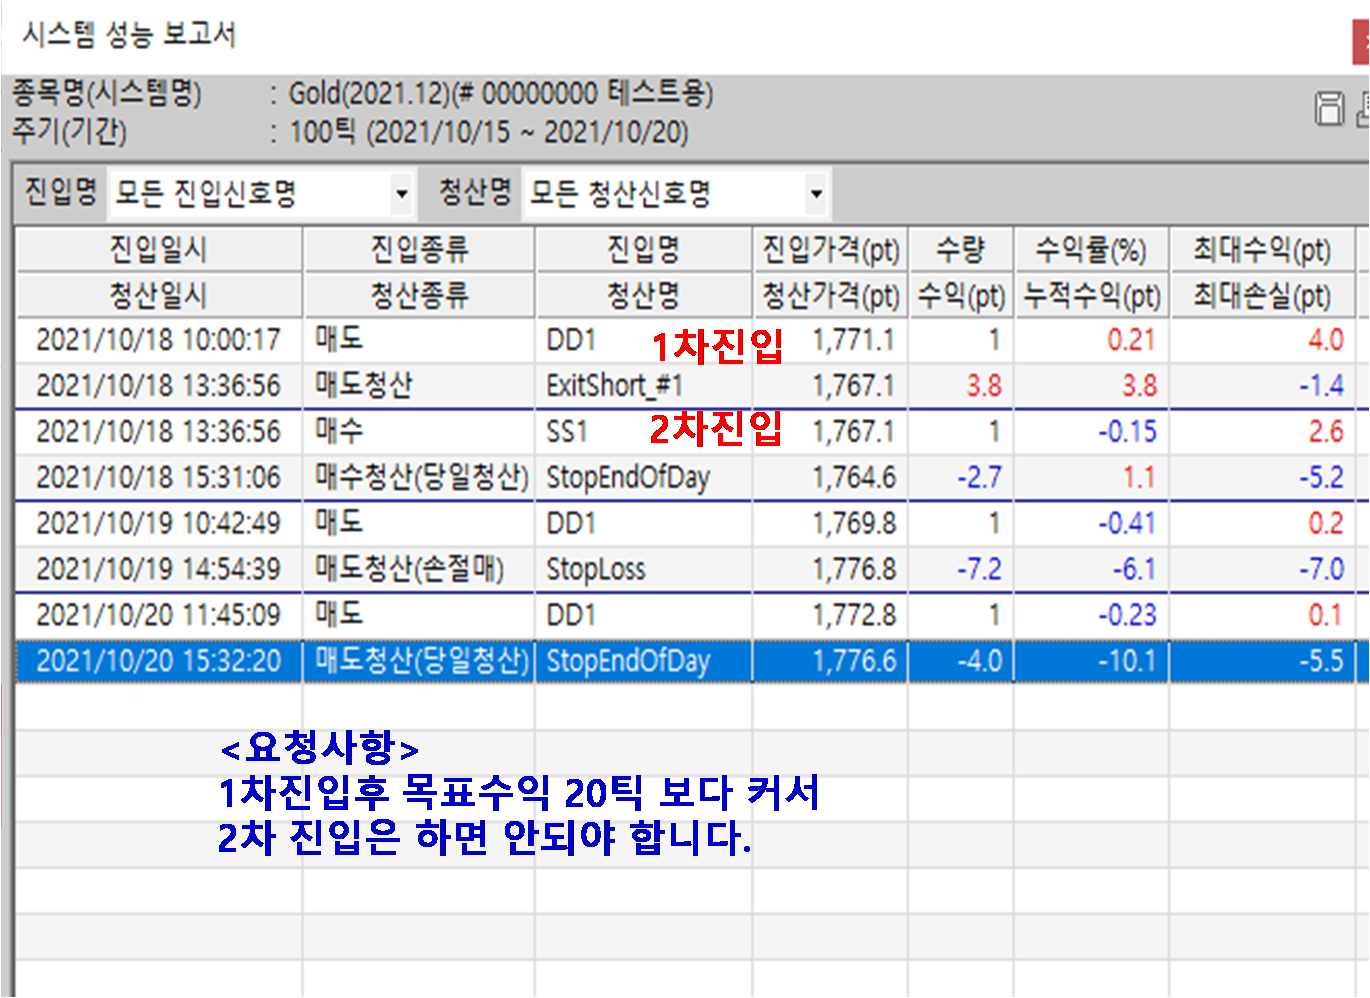Click the 최대수익(pt) column header
This screenshot has height=998, width=1370.
tap(1262, 250)
